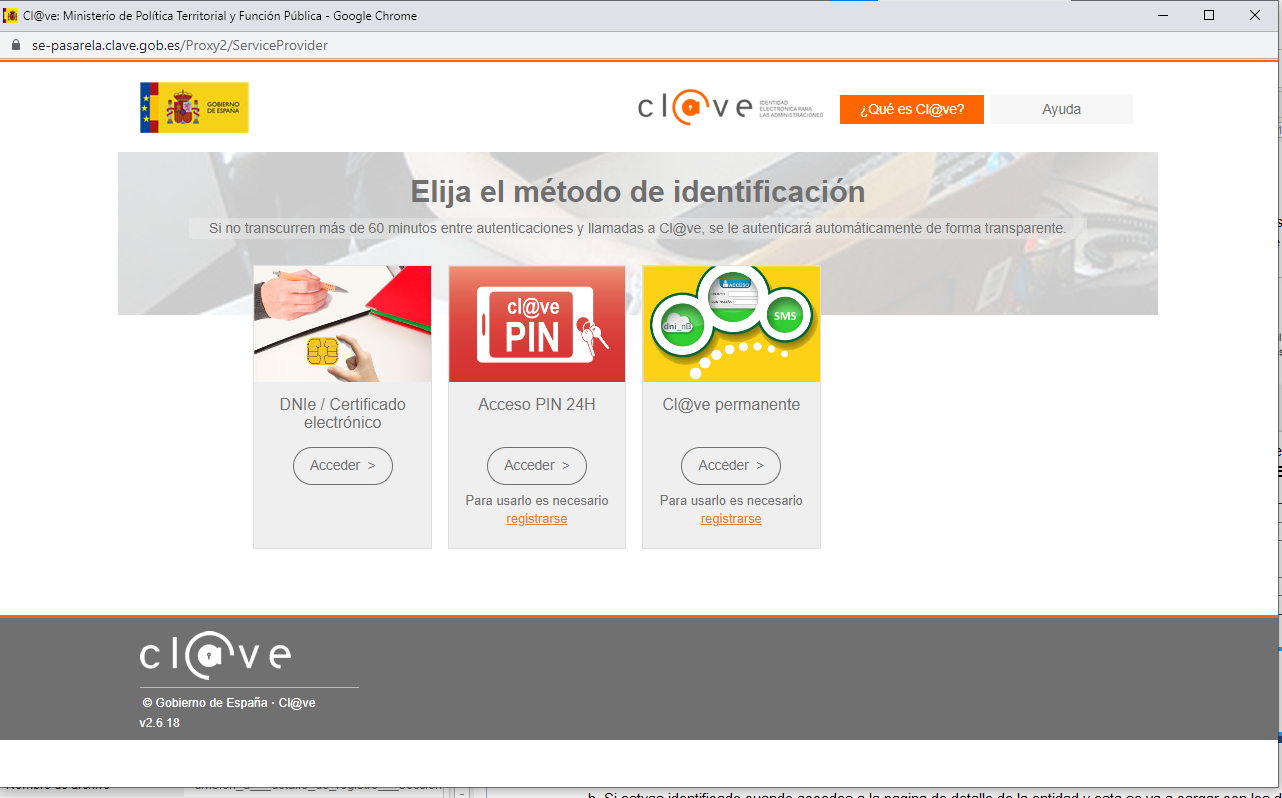This screenshot has width=1282, height=798.
Task: Click the Cl@ve logo in the header
Action: pos(731,108)
